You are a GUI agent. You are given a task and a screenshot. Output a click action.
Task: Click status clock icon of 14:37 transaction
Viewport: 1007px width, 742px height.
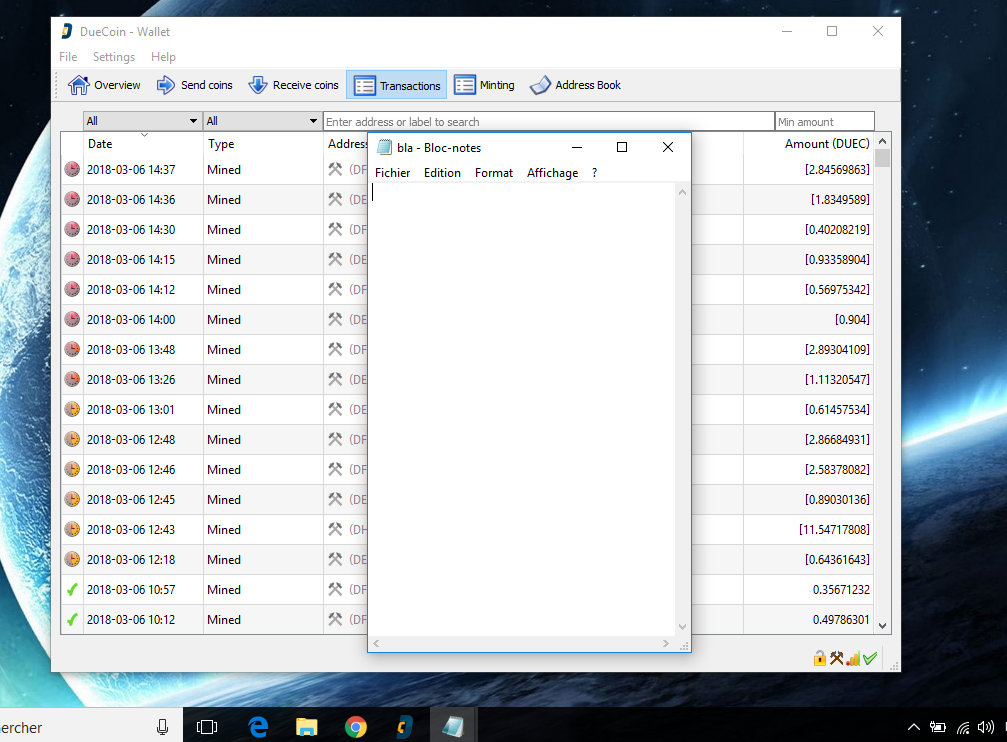click(72, 170)
